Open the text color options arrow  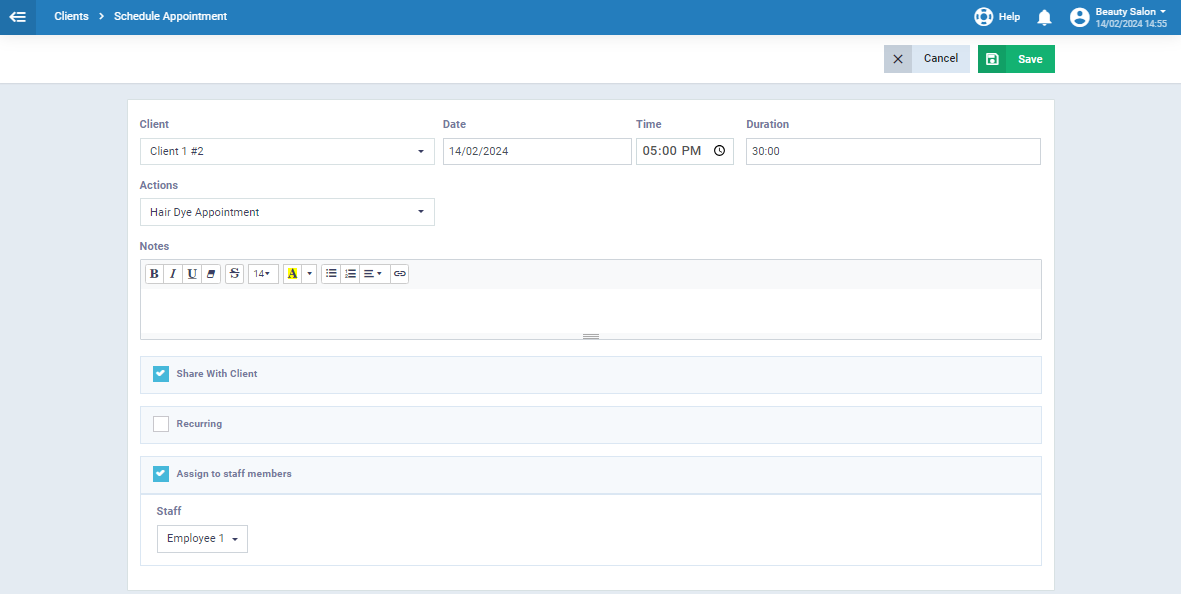[310, 274]
